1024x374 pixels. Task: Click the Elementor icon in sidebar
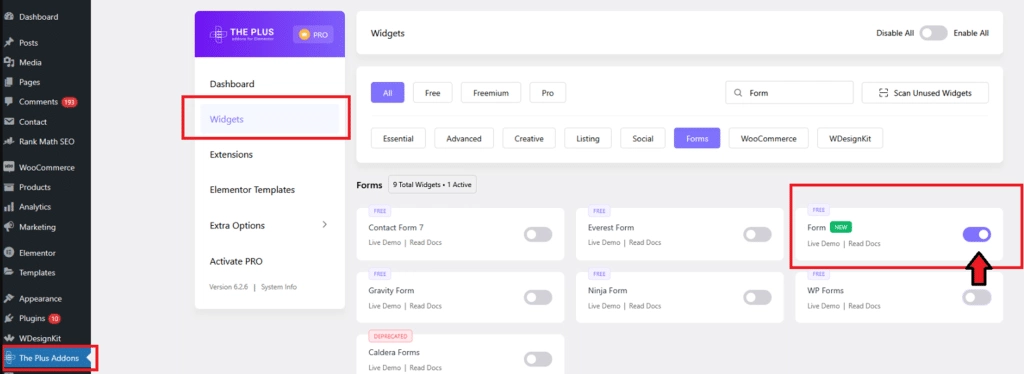coord(9,253)
